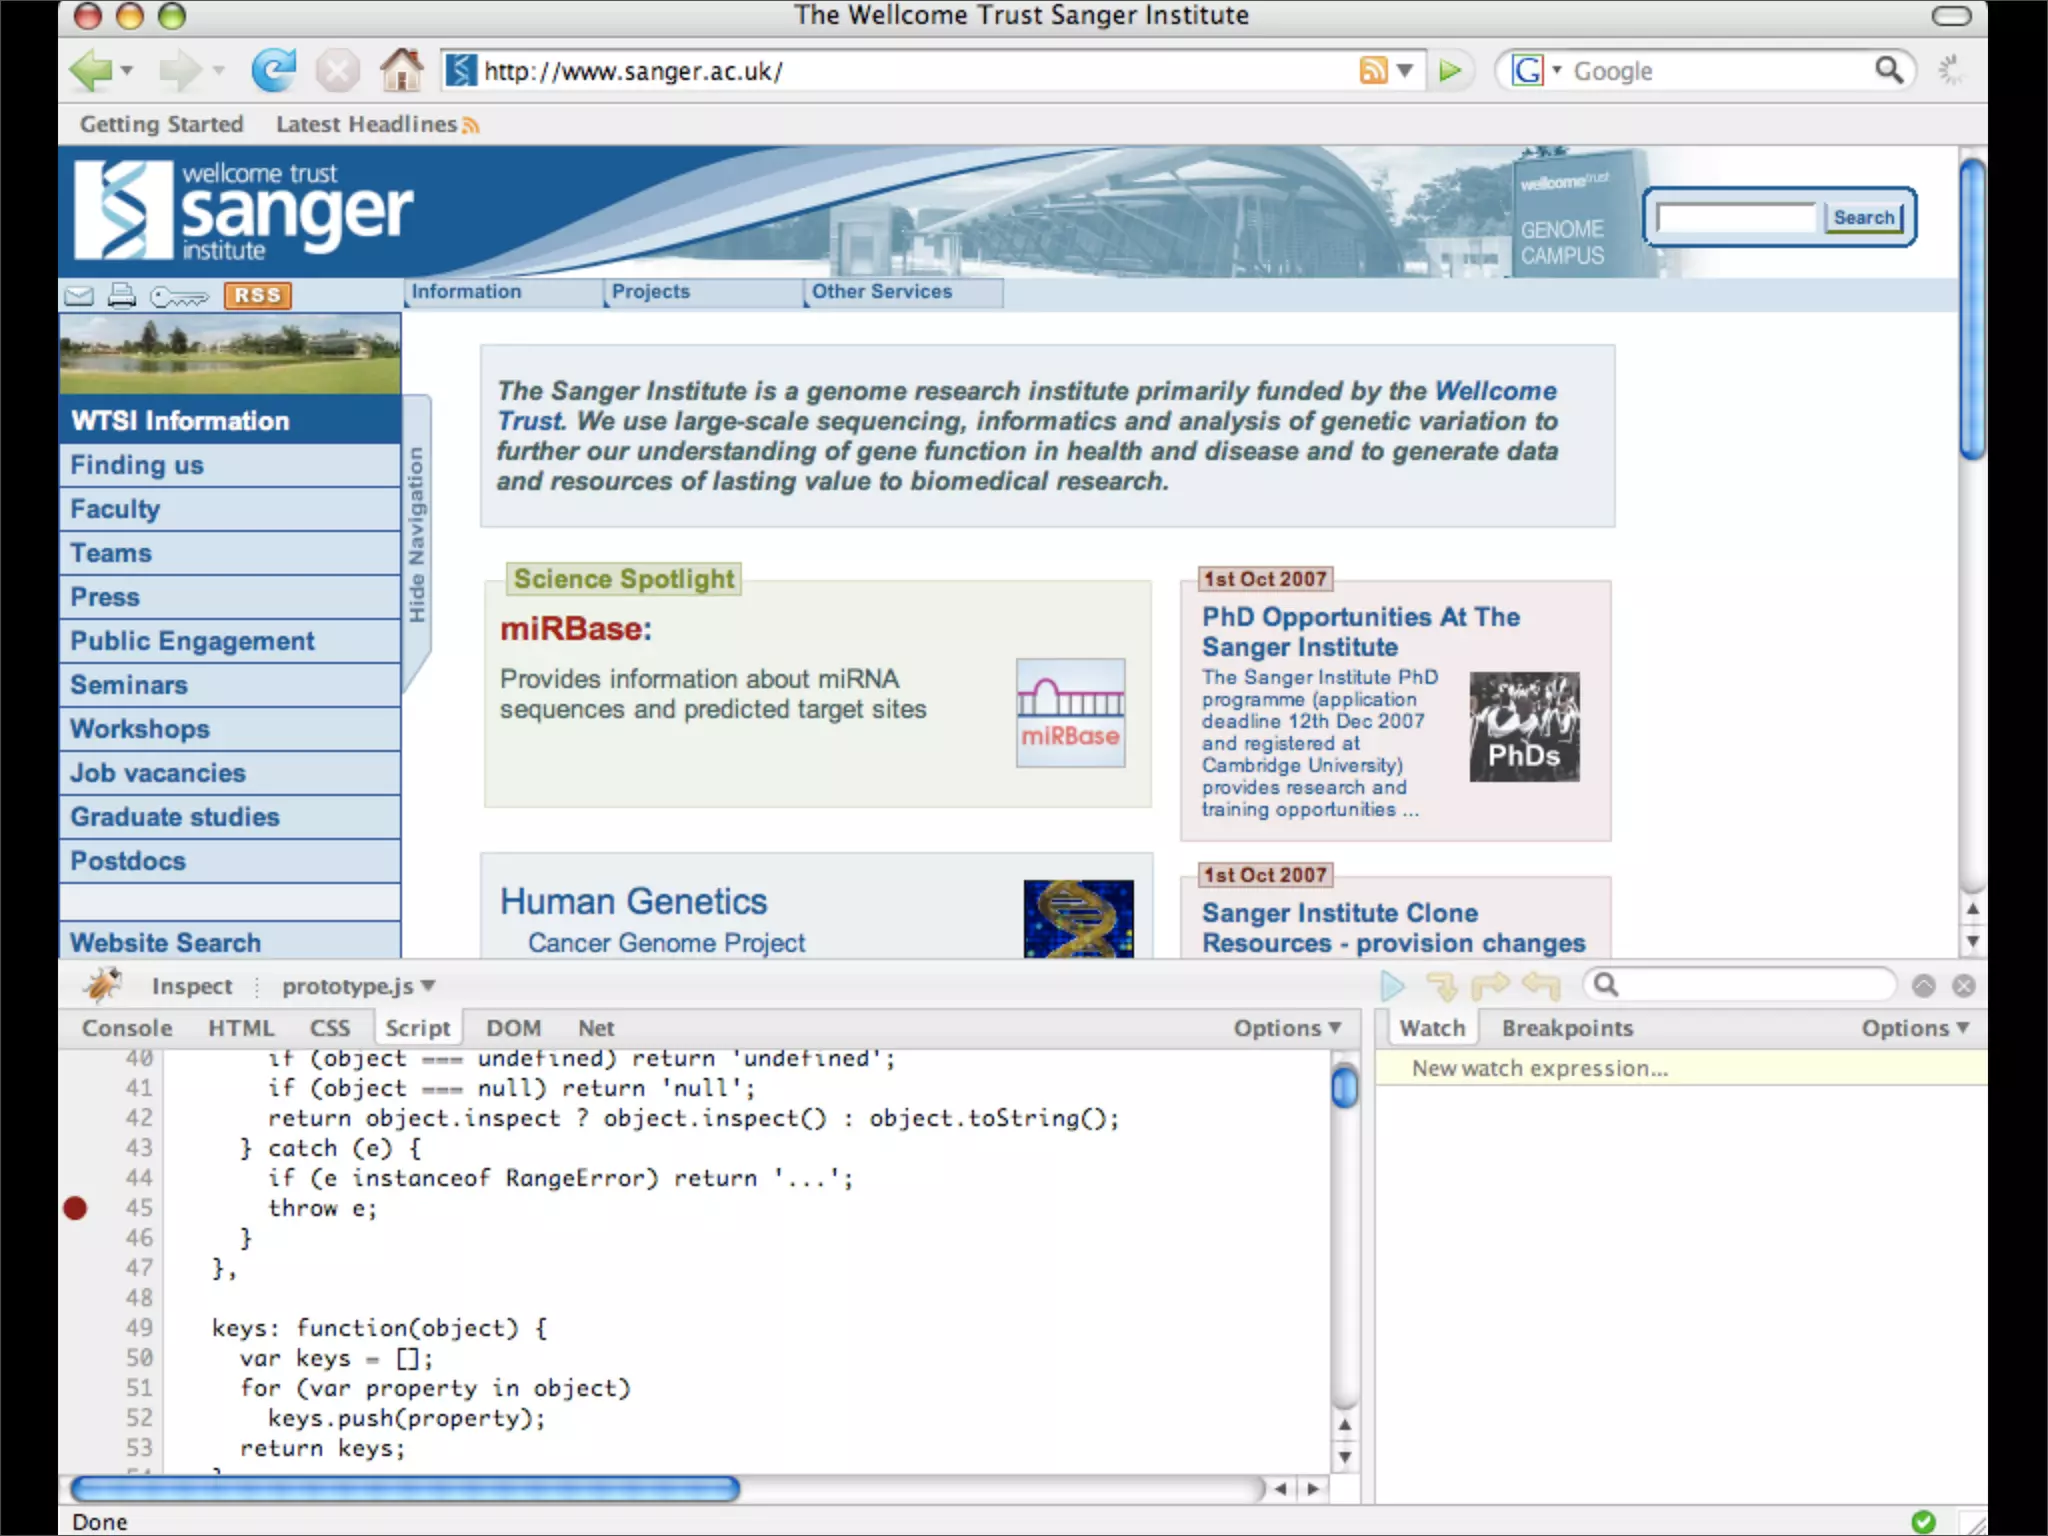Click Firebug Step Into arrow icon
Viewport: 2048px width, 1536px height.
coord(1442,986)
